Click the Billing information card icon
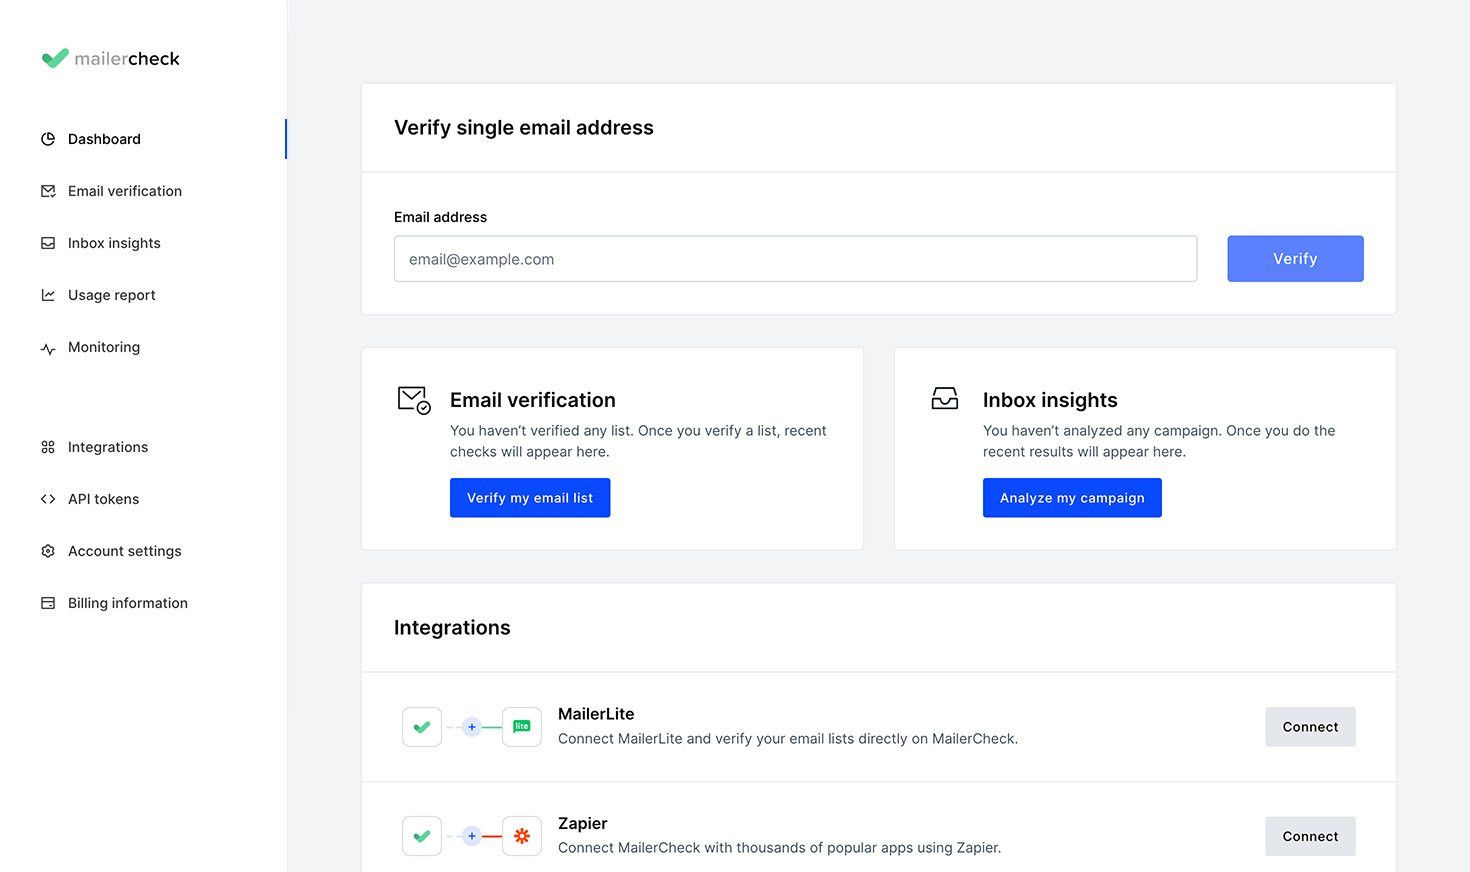Viewport: 1470px width, 872px height. pos(48,603)
